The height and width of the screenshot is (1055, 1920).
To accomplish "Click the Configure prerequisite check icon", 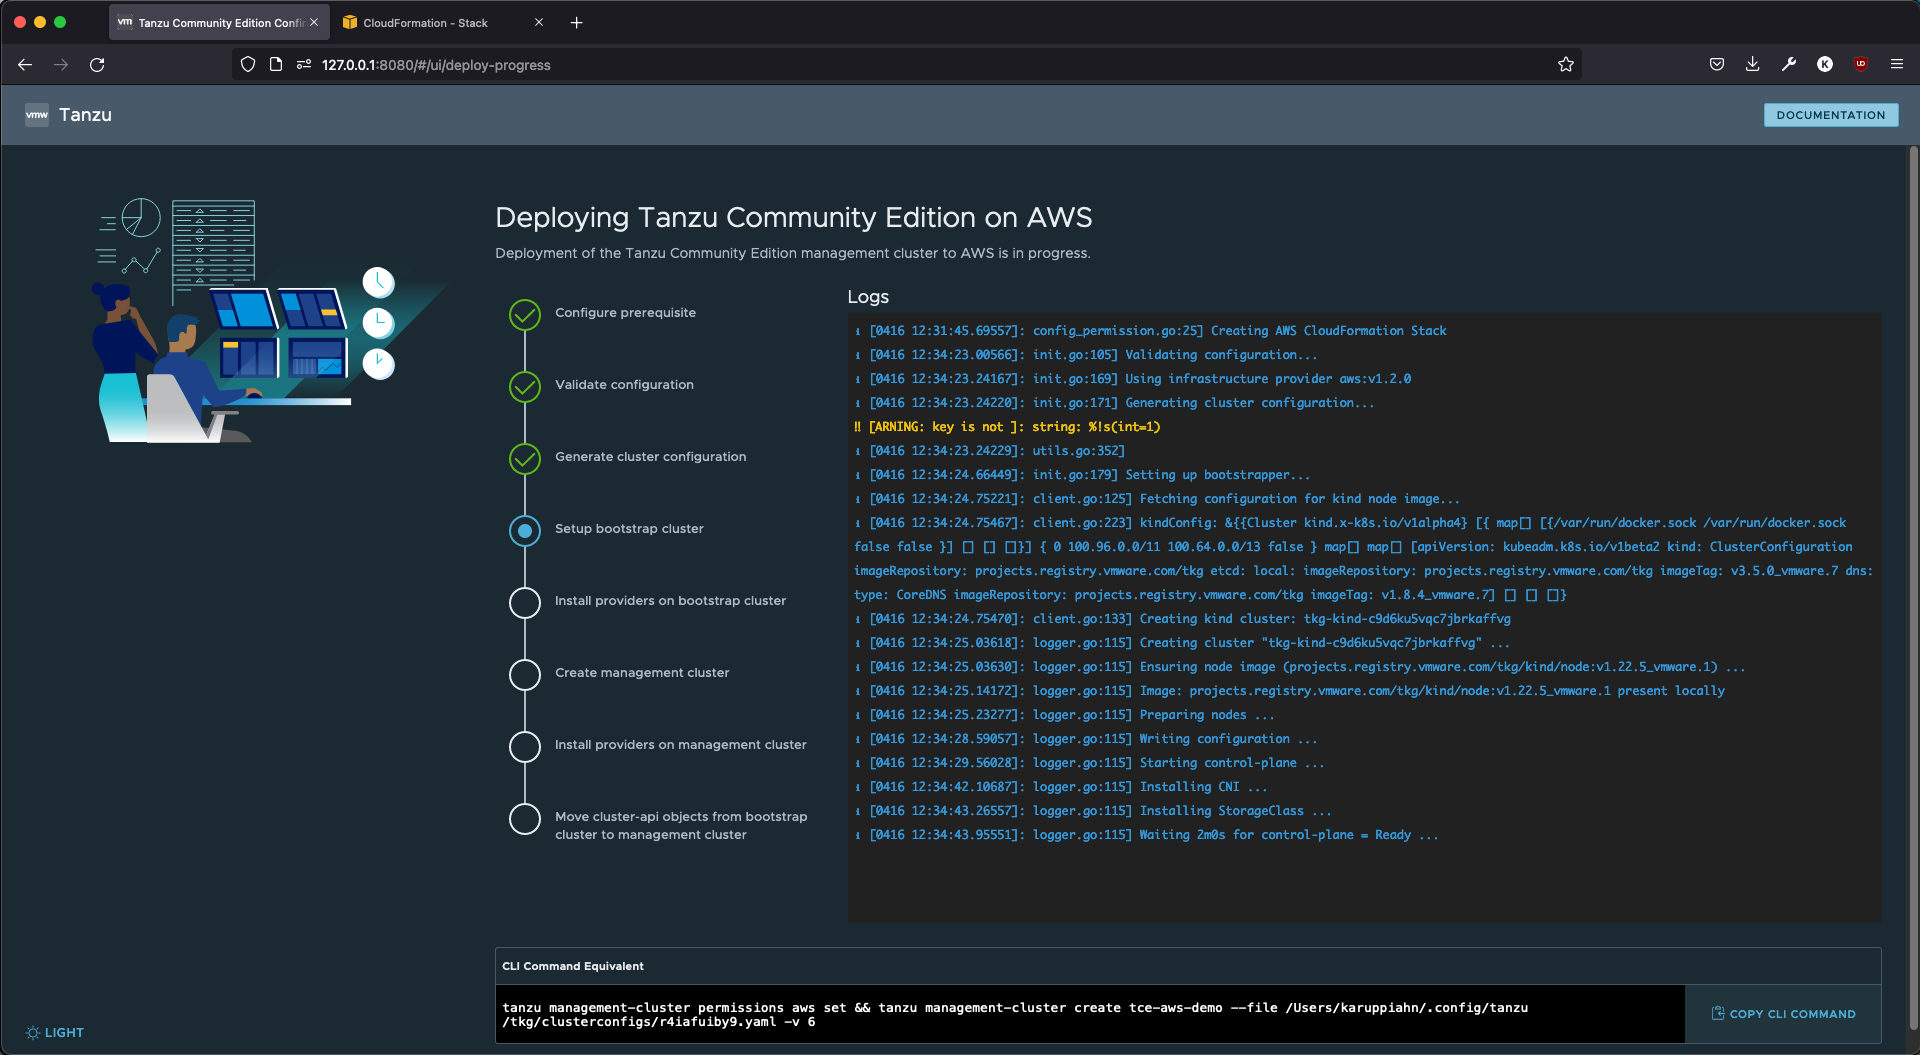I will pyautogui.click(x=525, y=315).
